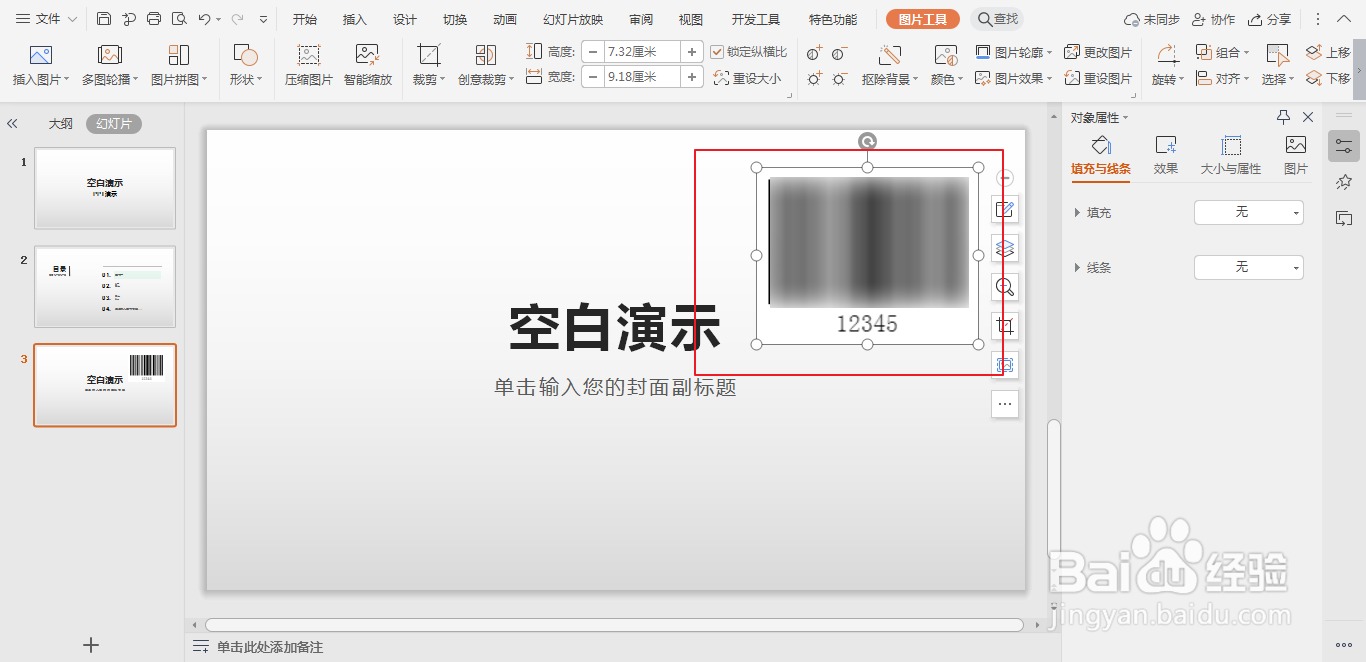The image size is (1366, 662).
Task: Pin the Object Properties panel
Action: 1284,117
